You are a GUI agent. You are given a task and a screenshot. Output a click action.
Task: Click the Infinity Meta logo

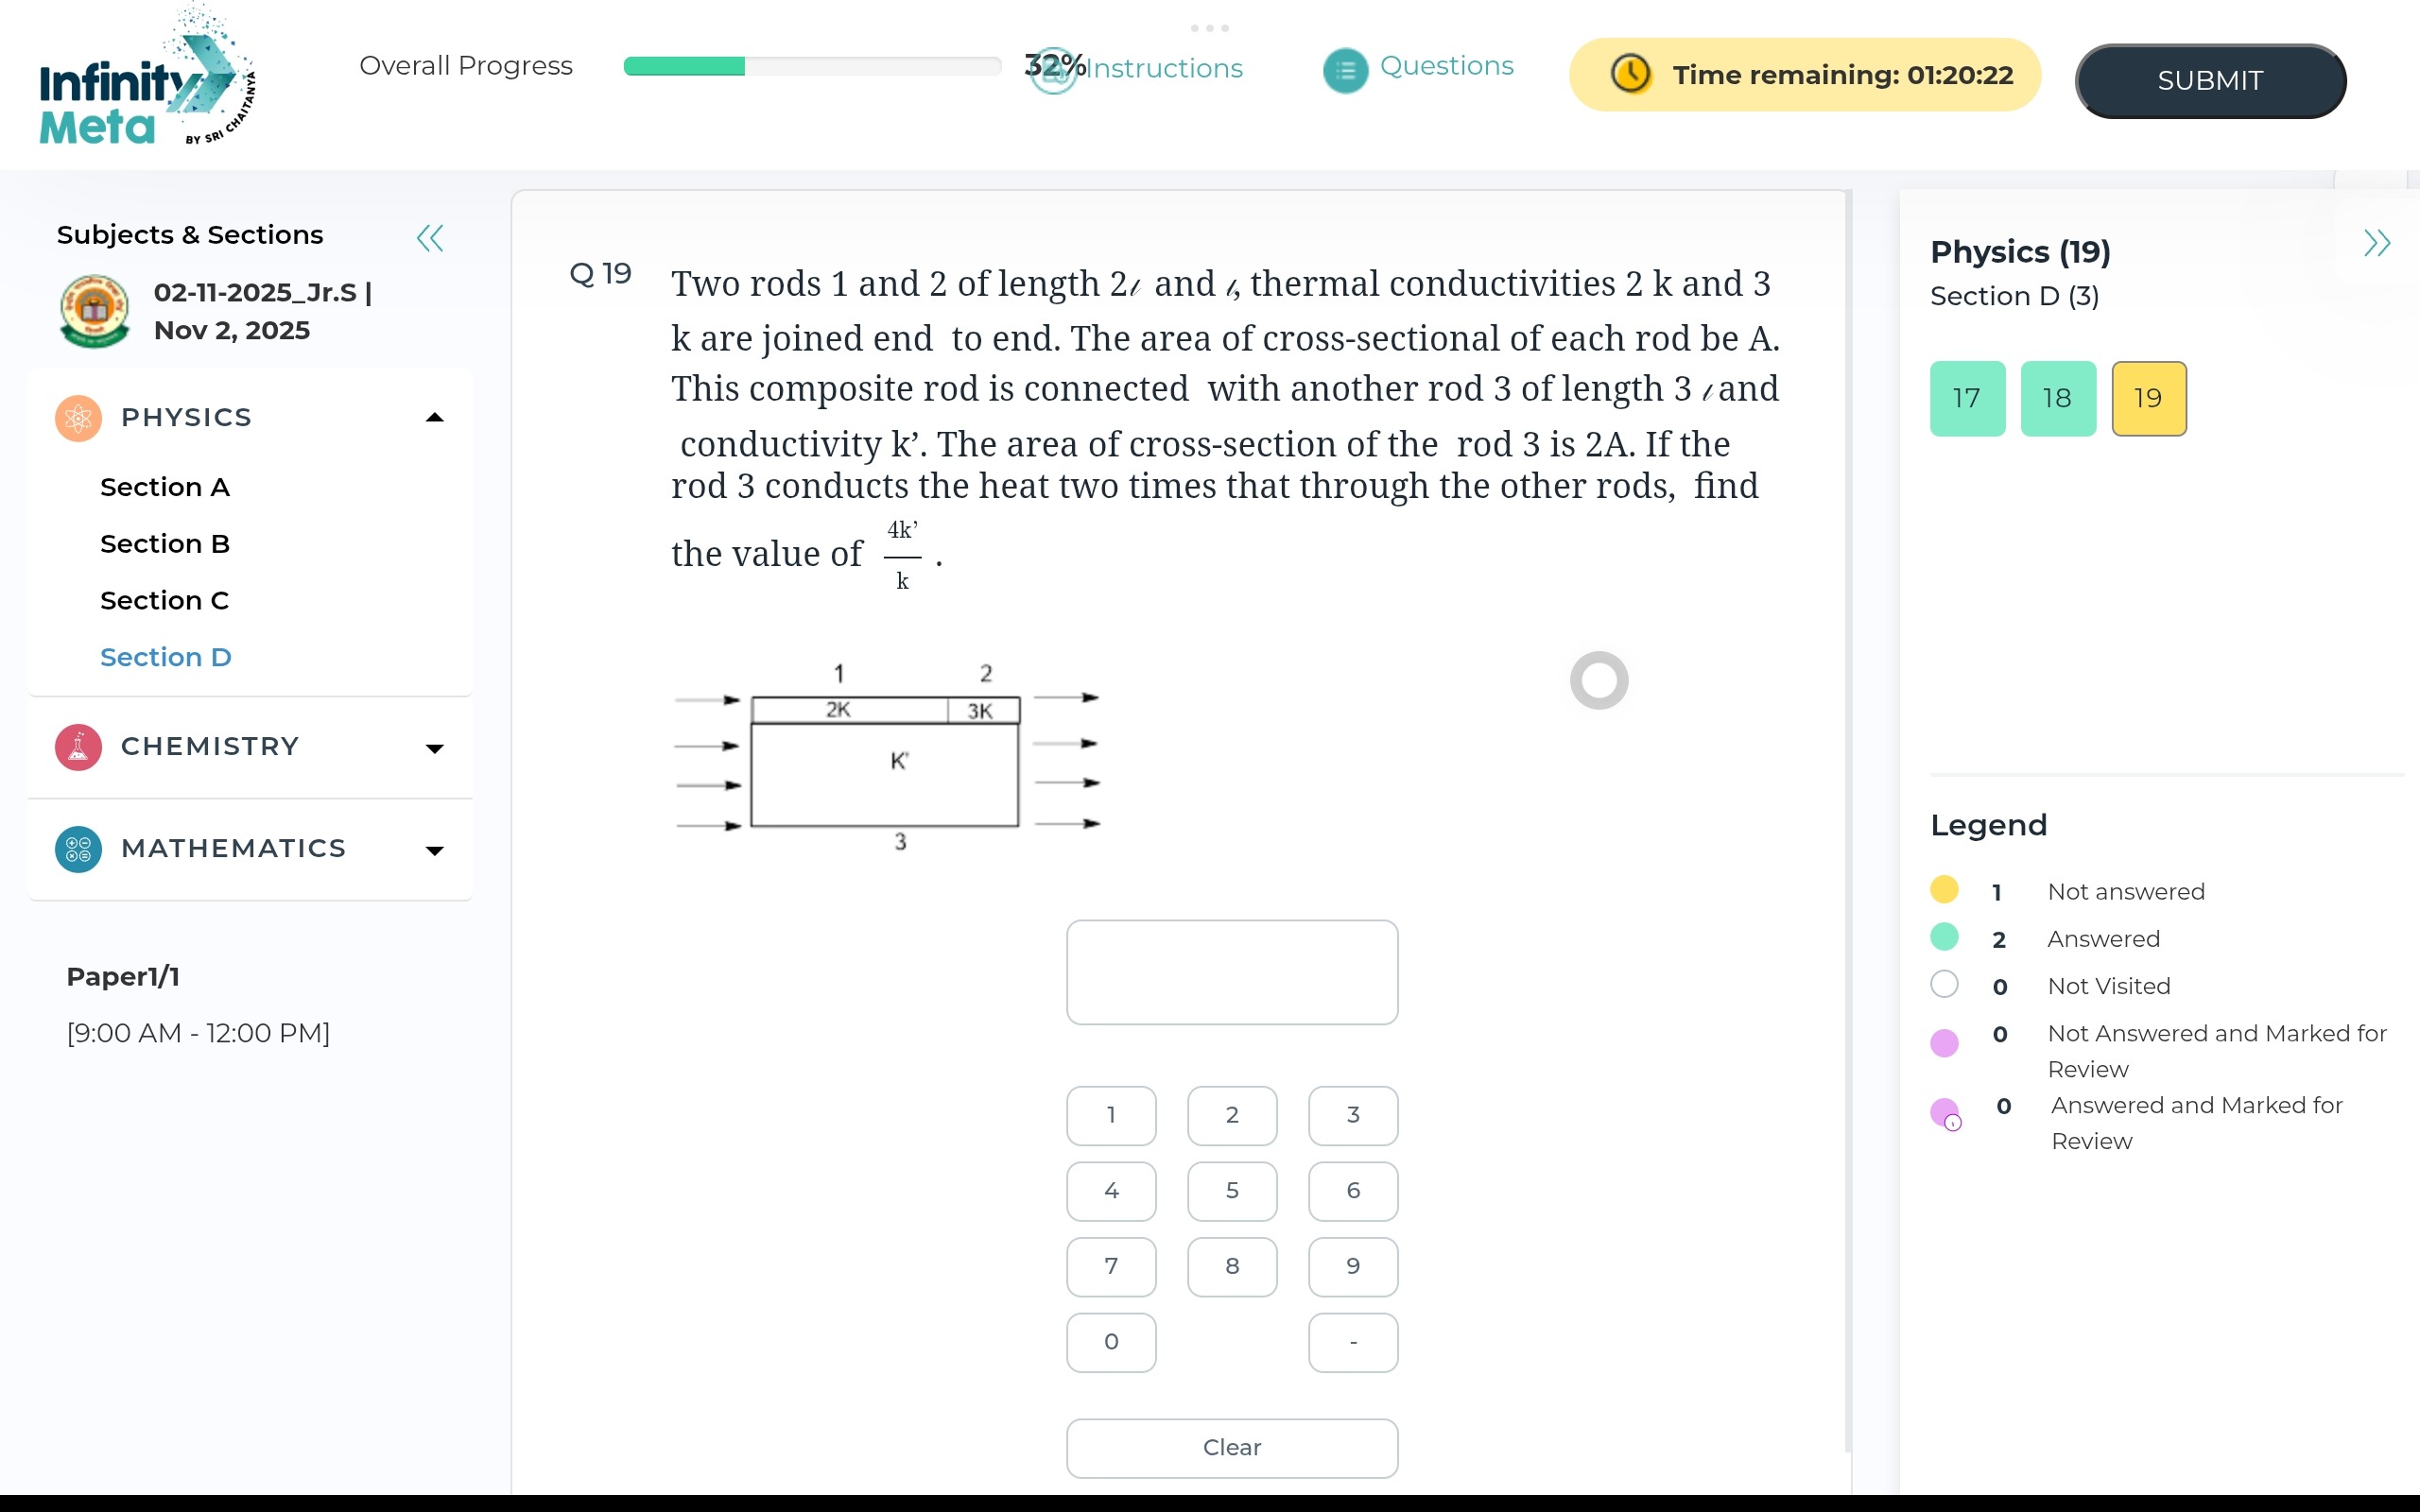tap(146, 80)
